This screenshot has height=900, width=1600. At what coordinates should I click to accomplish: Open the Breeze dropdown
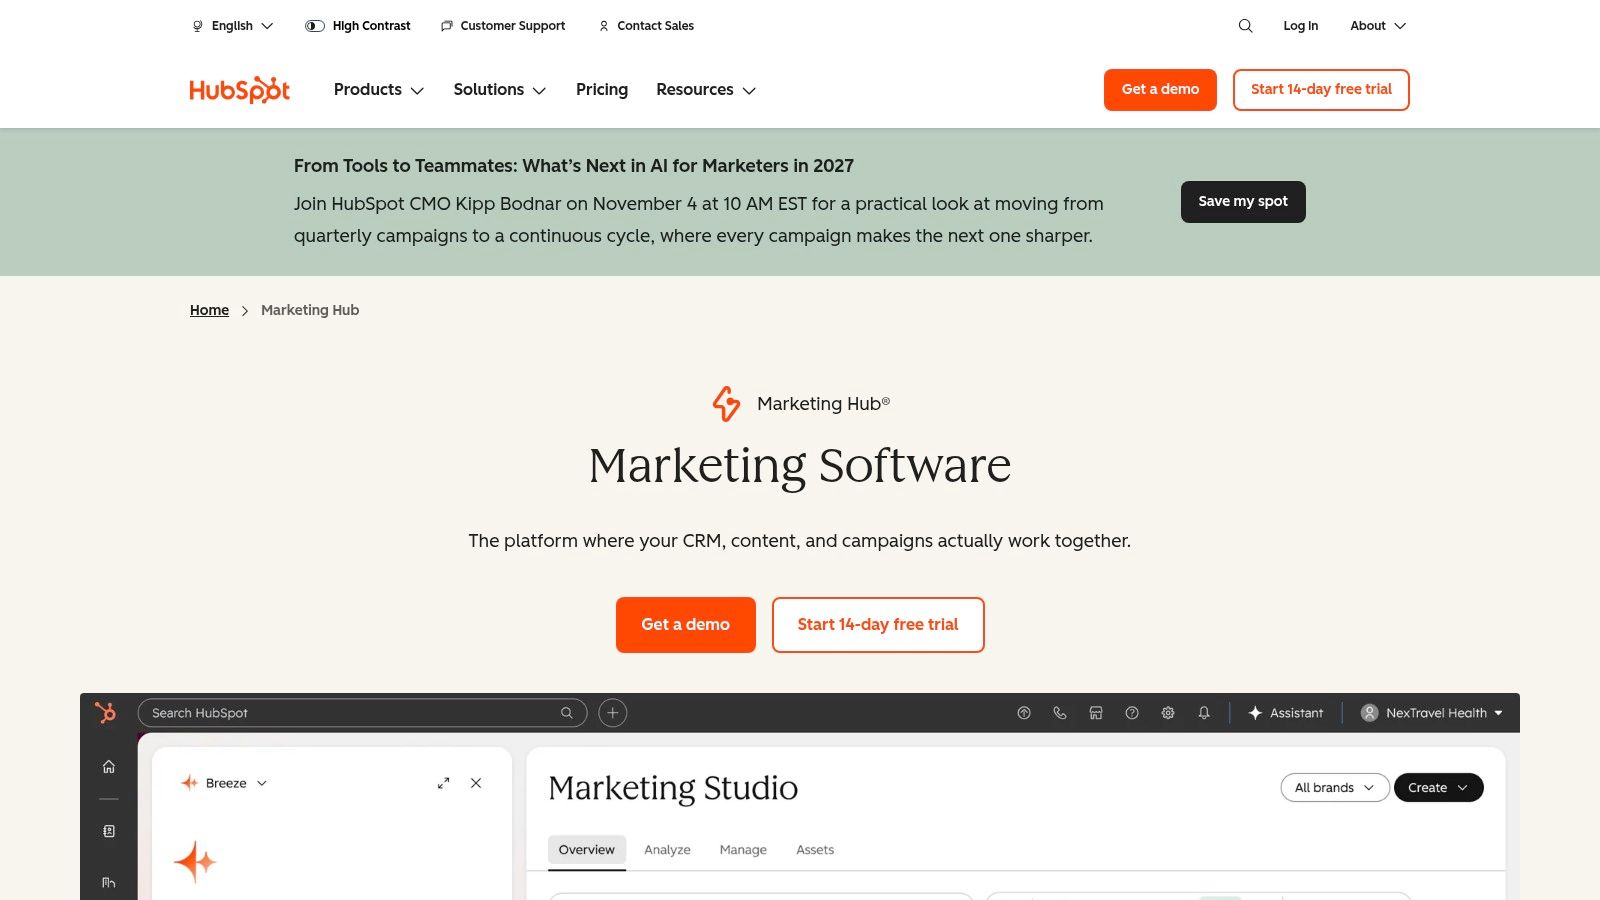224,783
